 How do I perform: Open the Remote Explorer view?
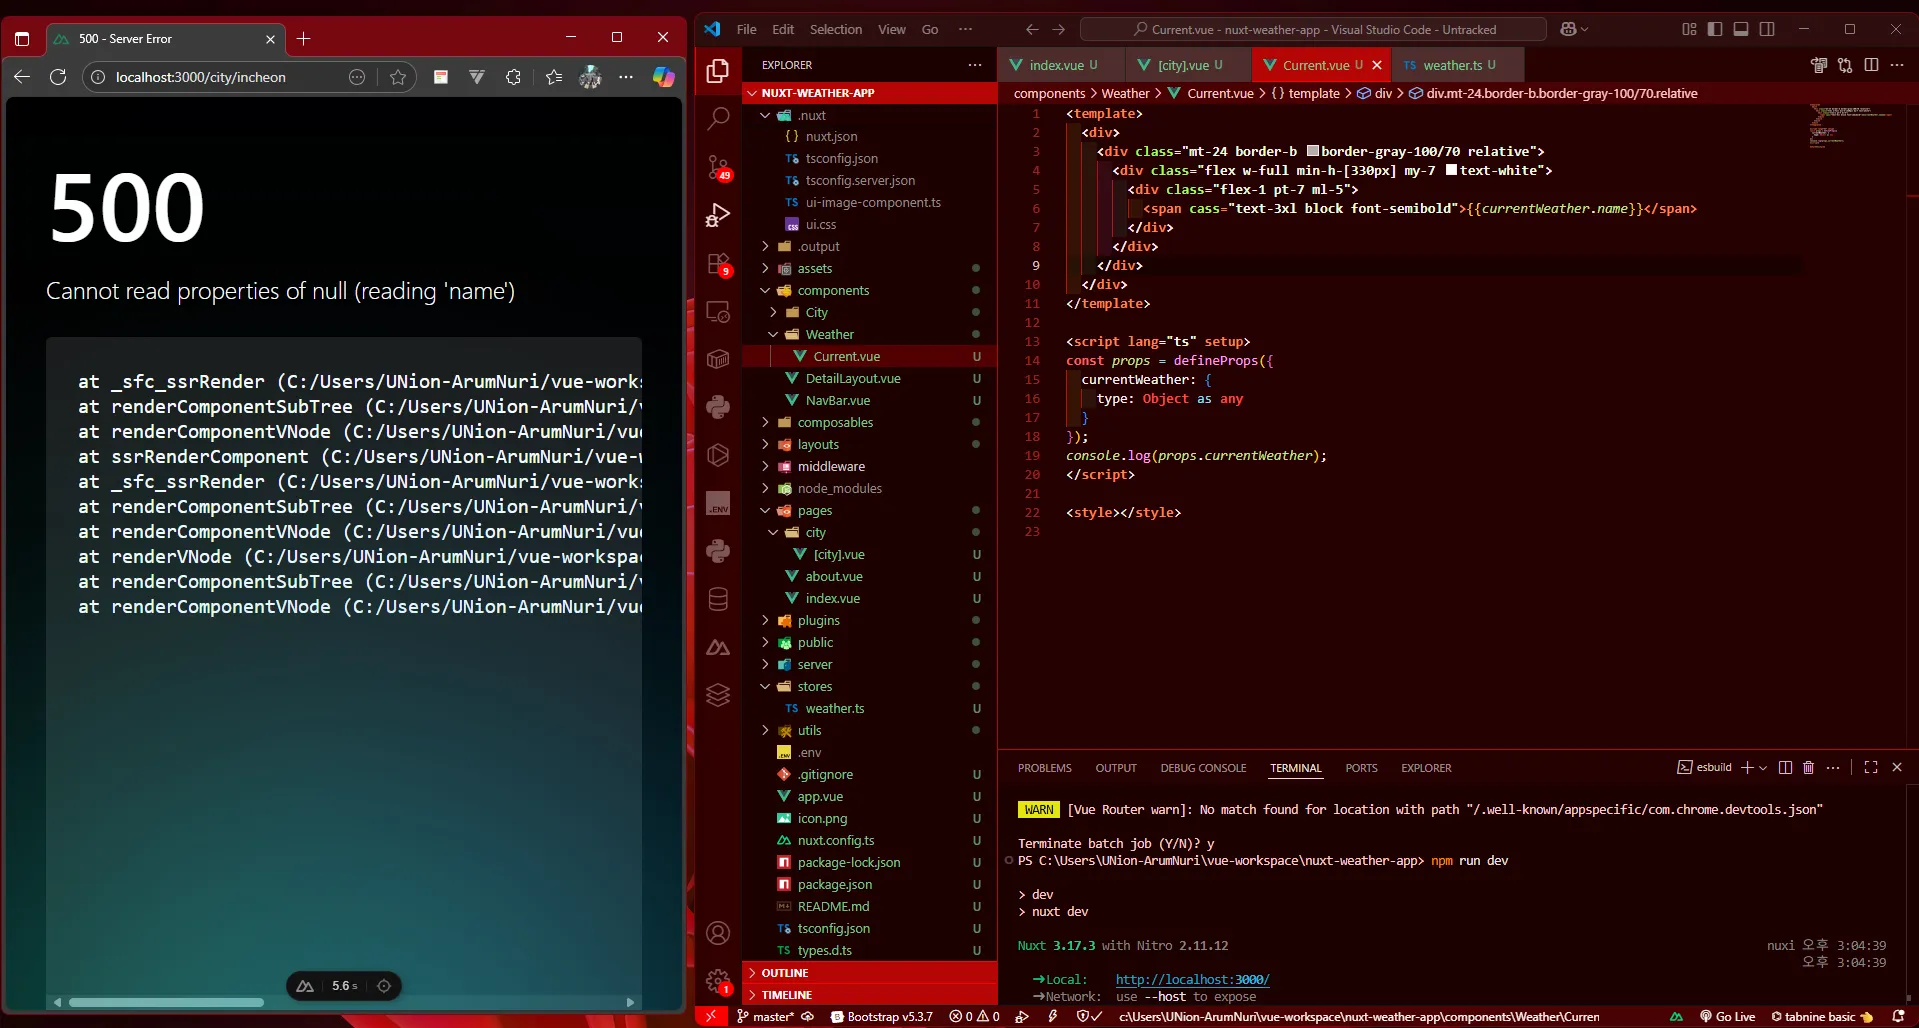pos(718,312)
